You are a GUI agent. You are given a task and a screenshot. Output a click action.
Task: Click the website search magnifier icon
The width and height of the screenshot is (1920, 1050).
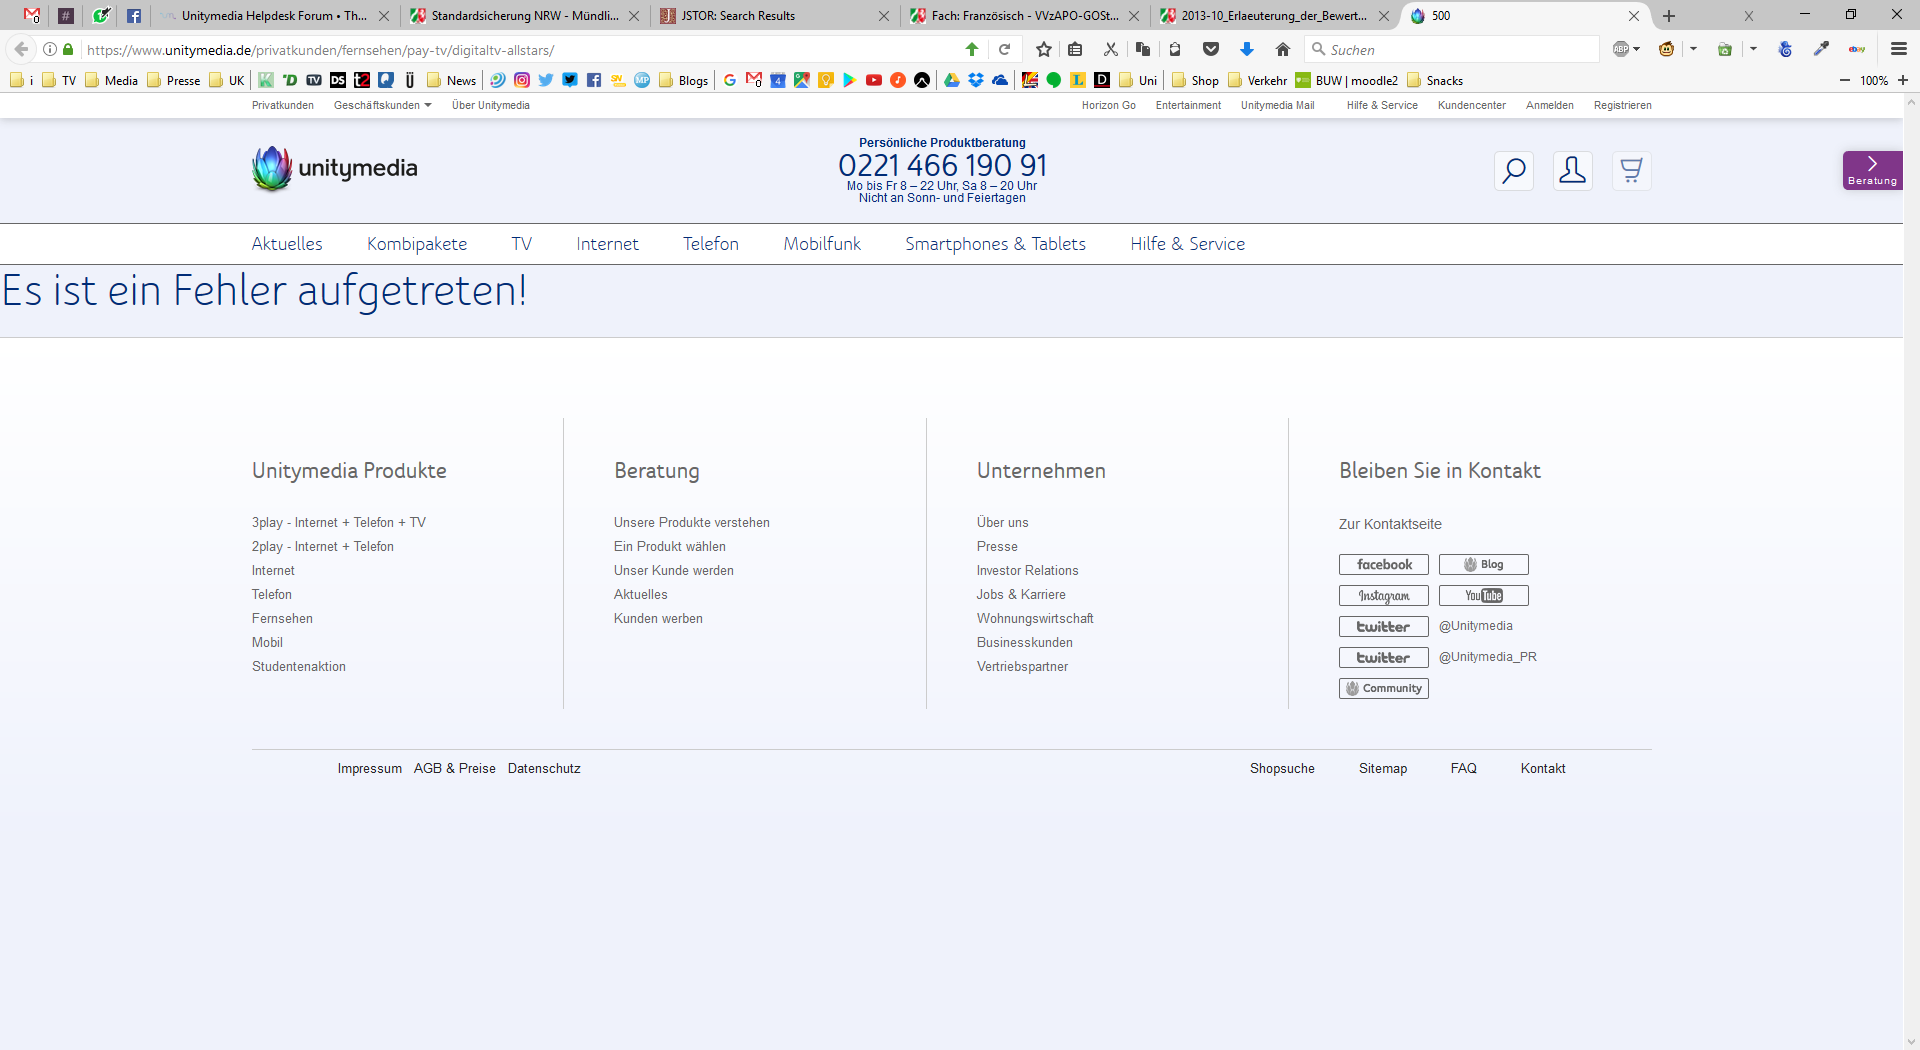point(1513,171)
